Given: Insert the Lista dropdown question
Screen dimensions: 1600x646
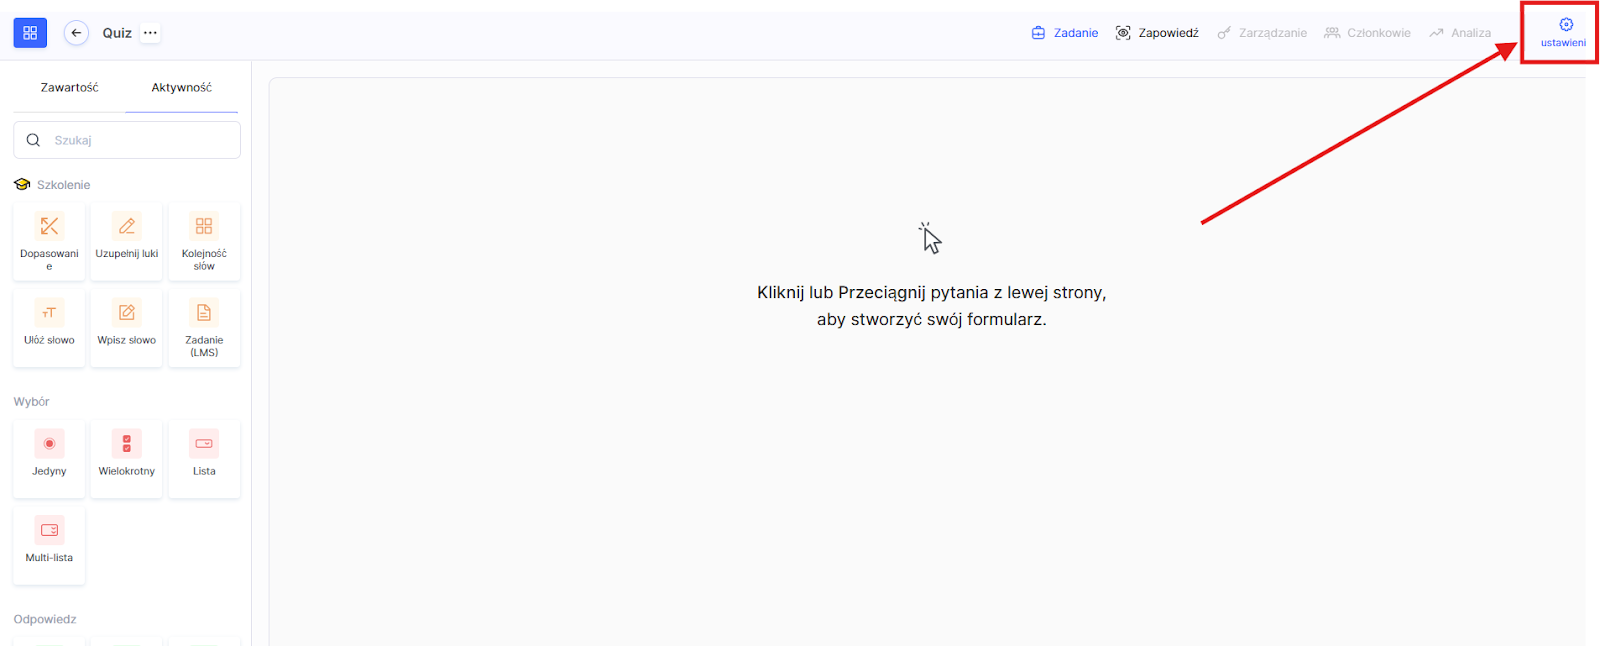Looking at the screenshot, I should point(204,458).
